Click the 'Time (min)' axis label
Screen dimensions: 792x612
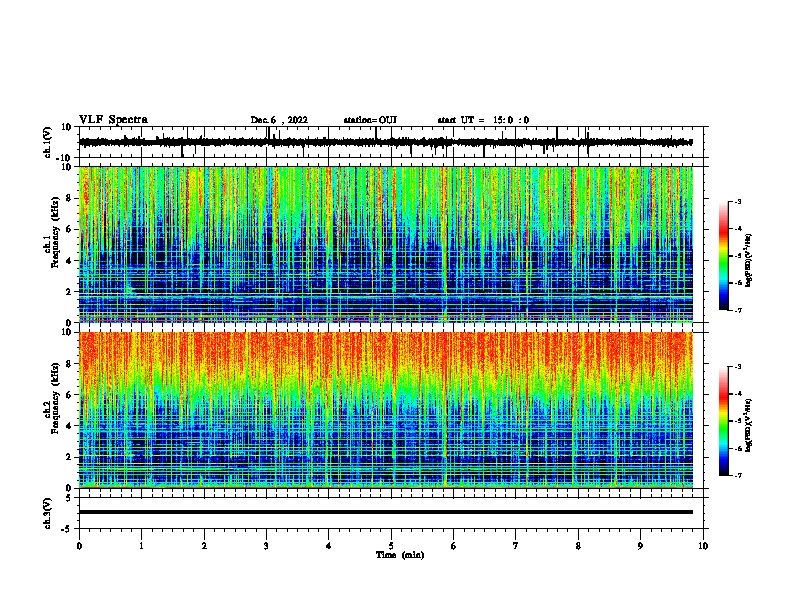click(x=400, y=555)
